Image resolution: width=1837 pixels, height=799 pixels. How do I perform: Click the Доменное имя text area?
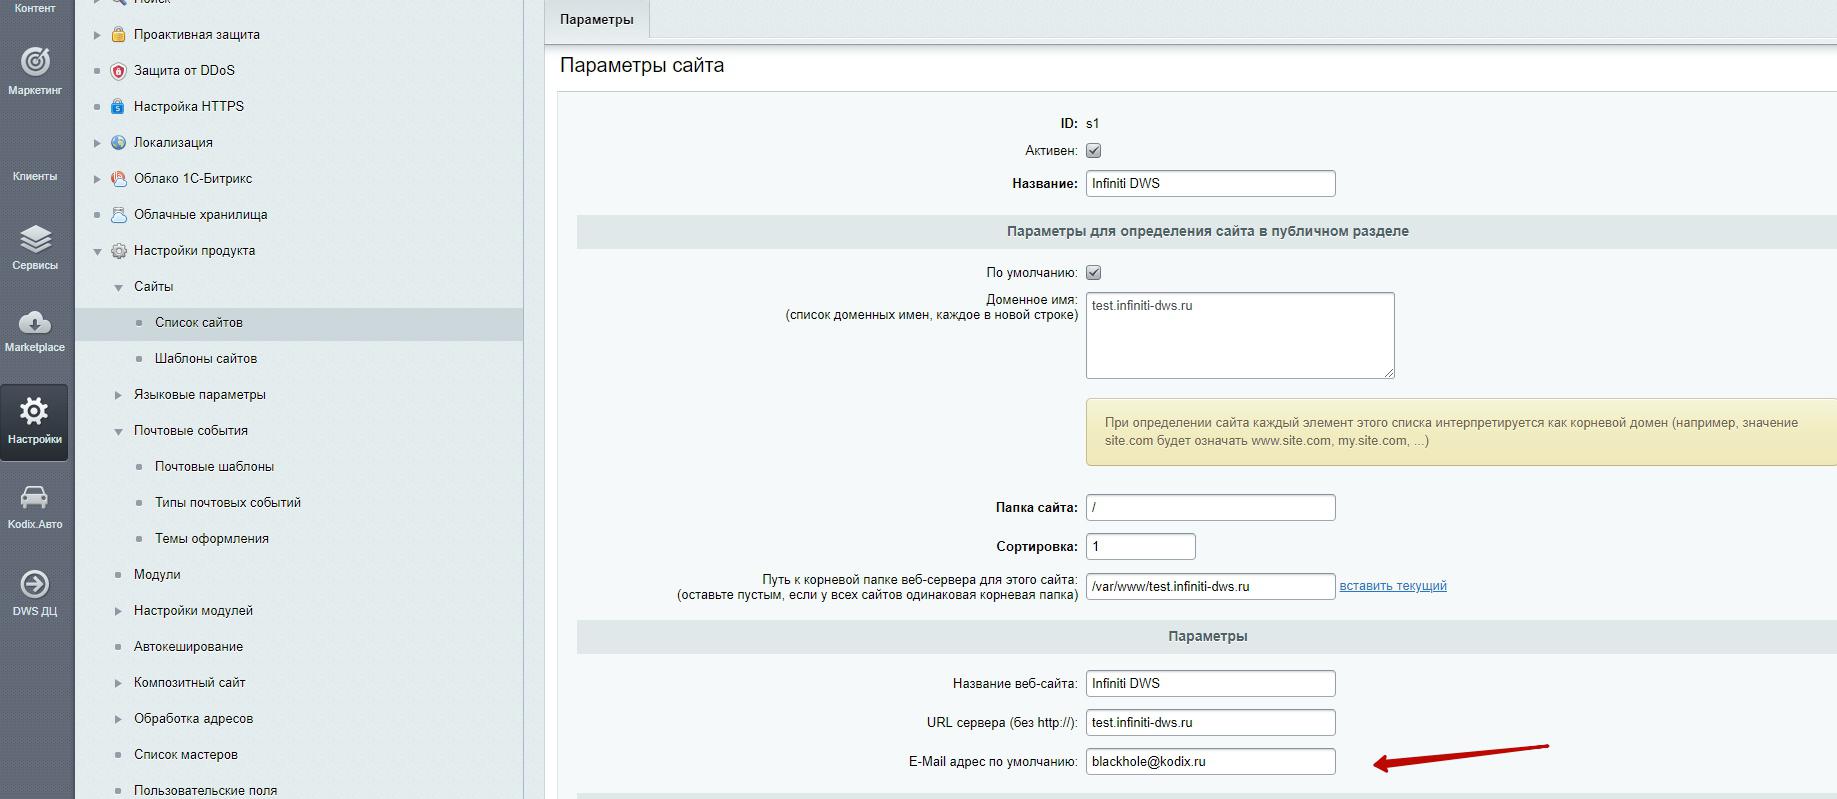click(x=1240, y=335)
